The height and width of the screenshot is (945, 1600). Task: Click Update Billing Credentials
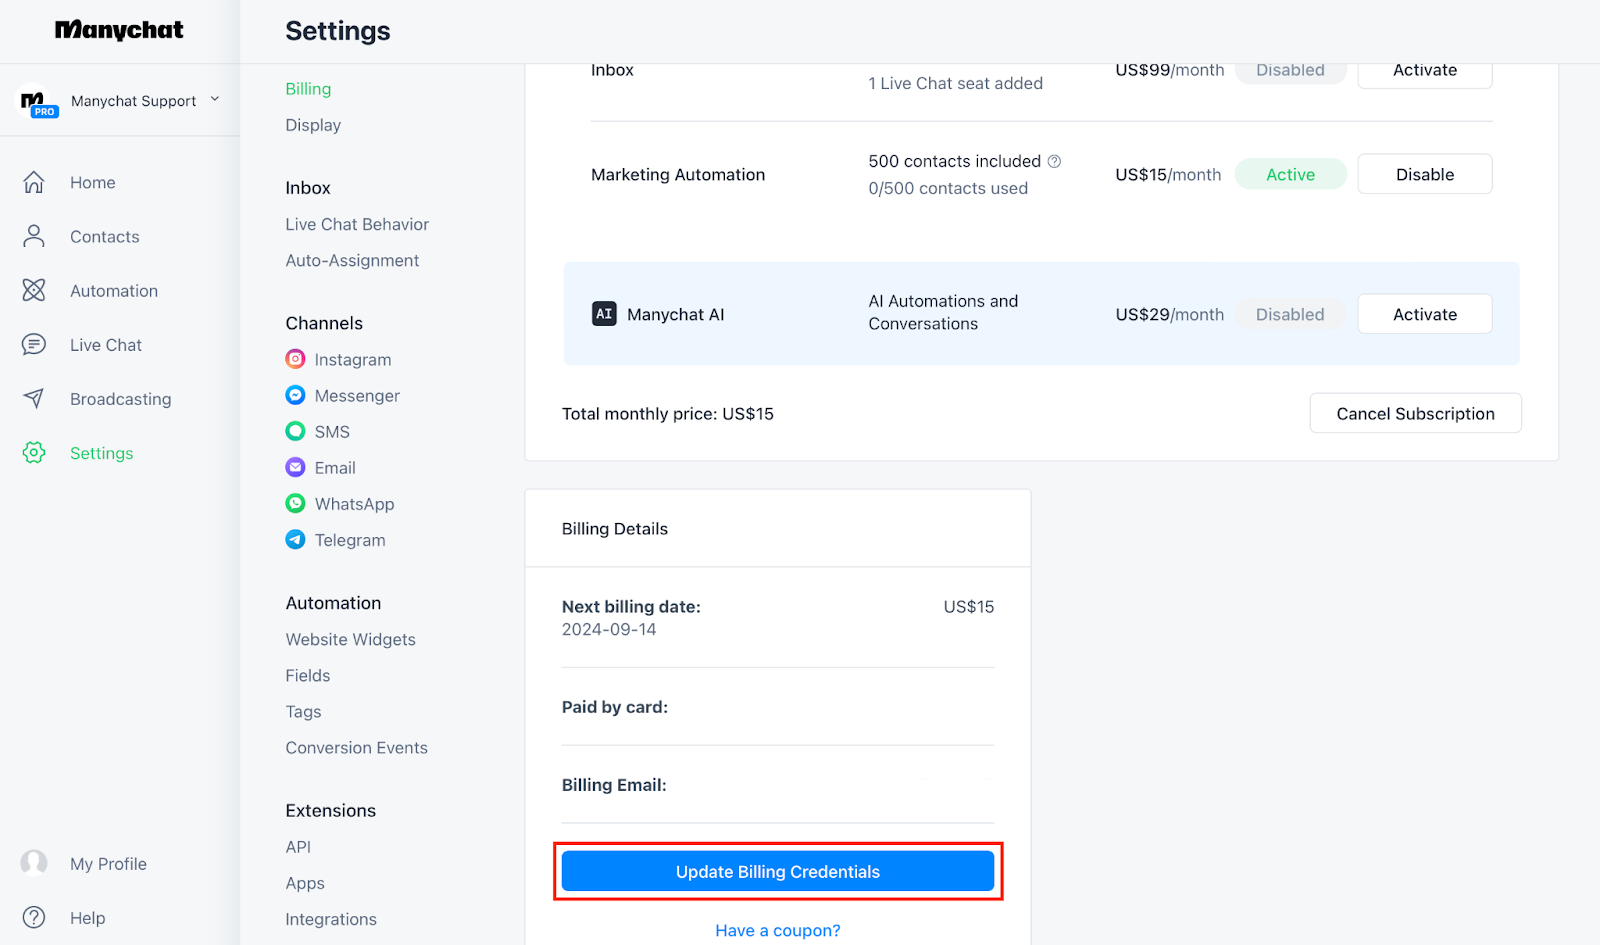point(778,871)
